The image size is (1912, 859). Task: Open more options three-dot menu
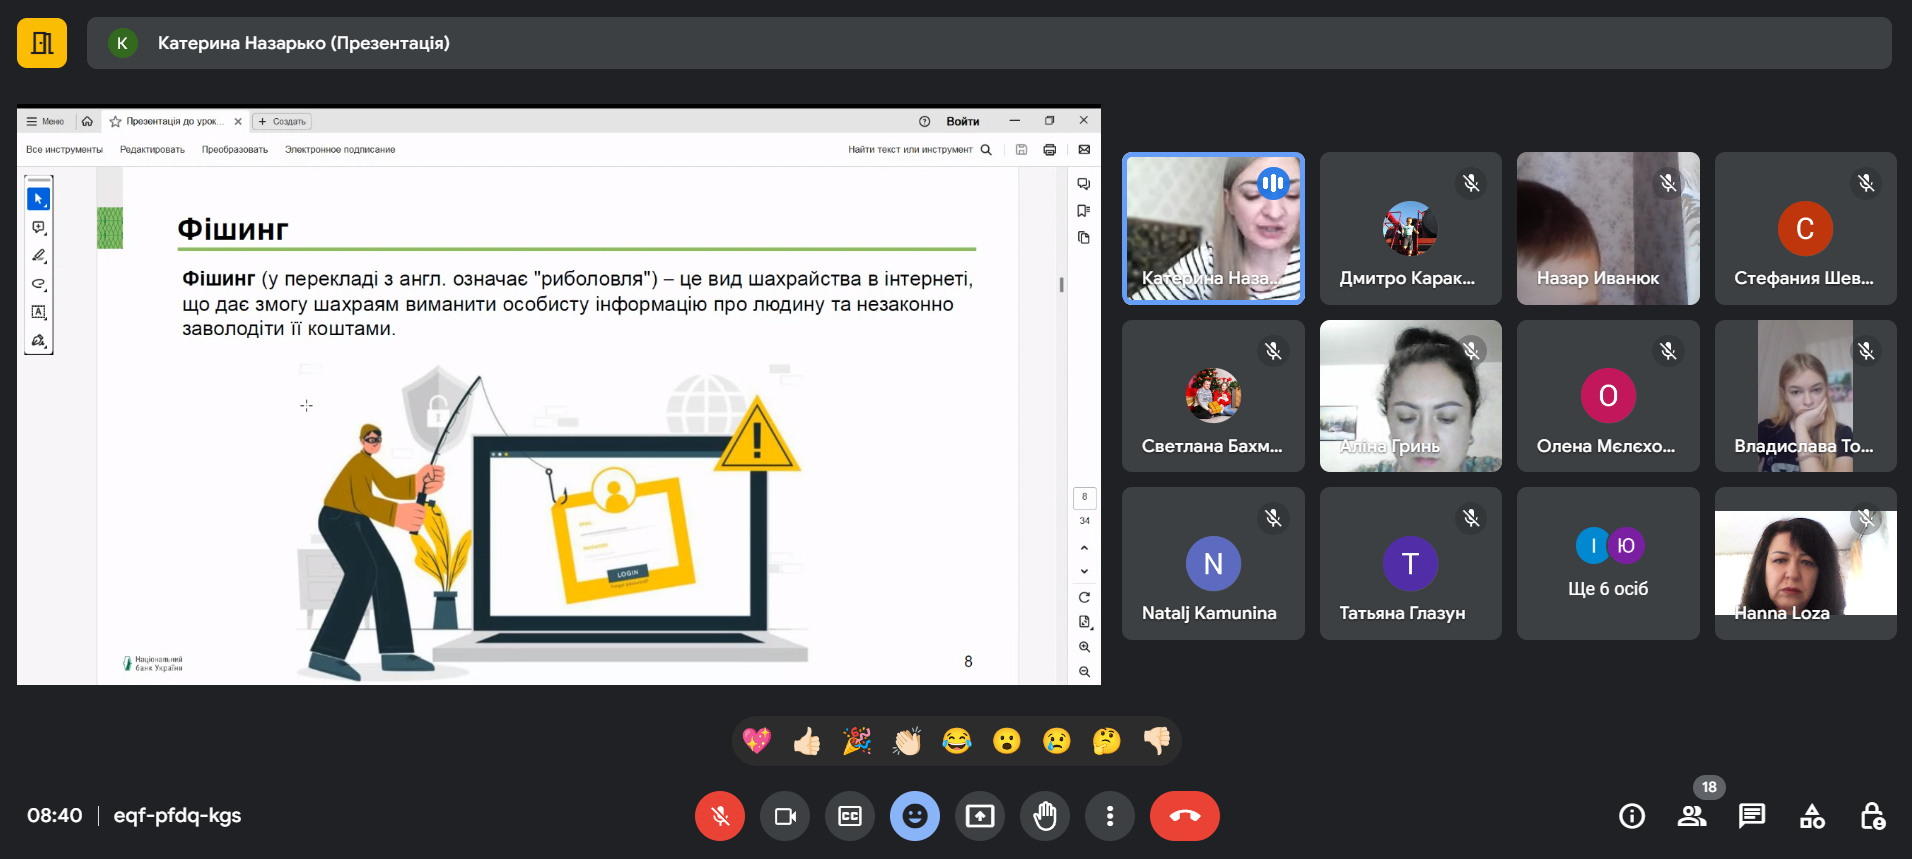tap(1110, 816)
